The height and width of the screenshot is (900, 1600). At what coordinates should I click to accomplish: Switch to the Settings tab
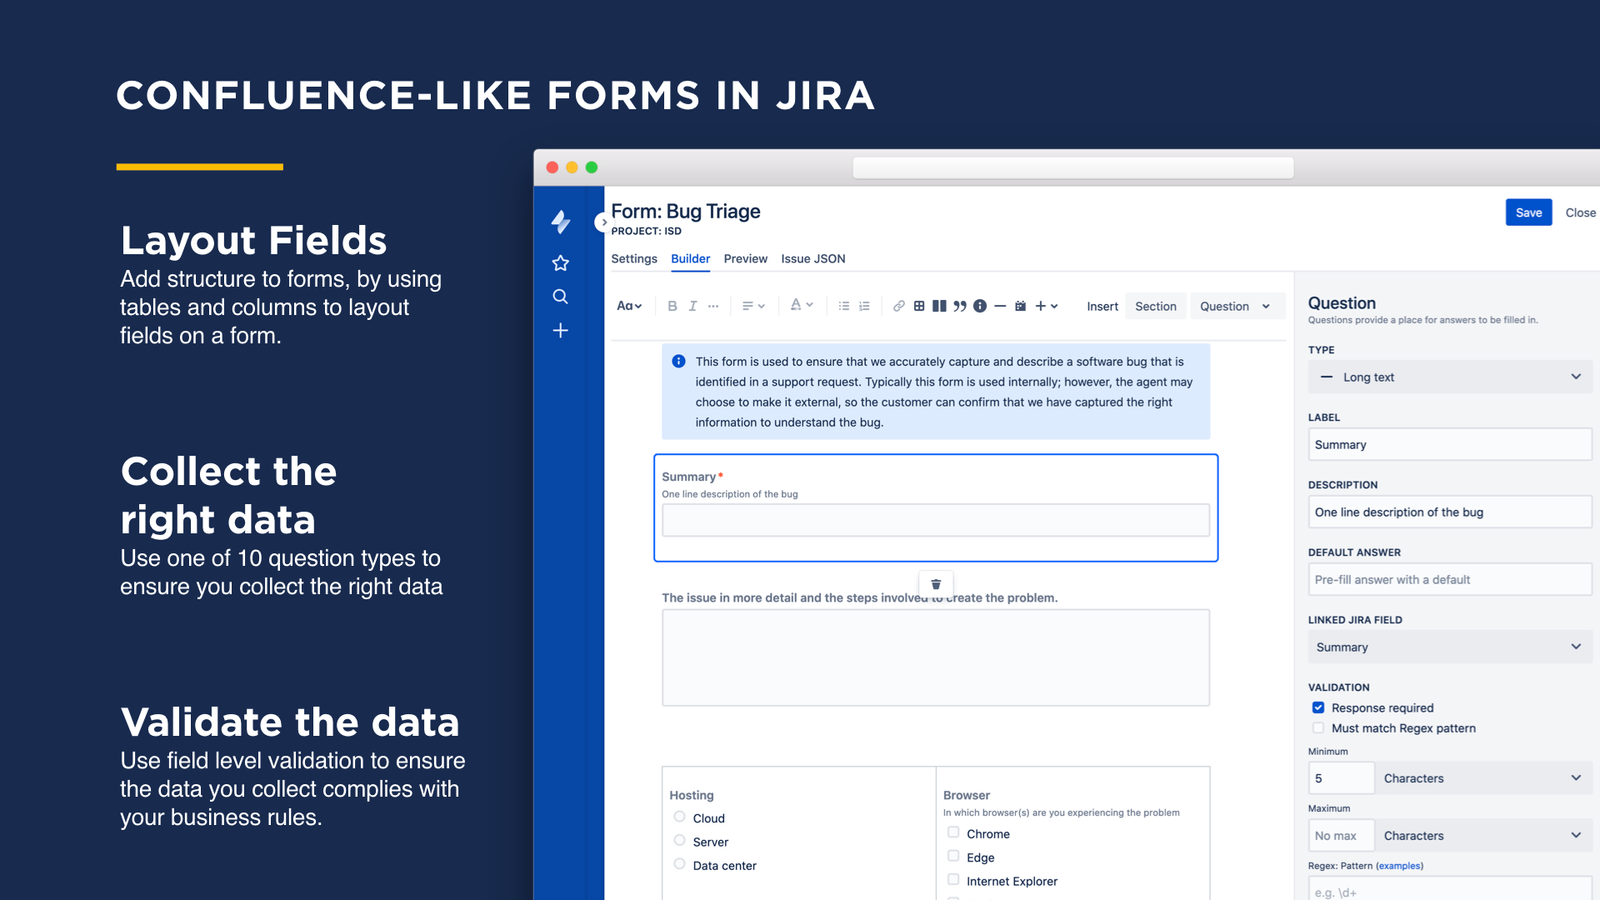pyautogui.click(x=634, y=259)
